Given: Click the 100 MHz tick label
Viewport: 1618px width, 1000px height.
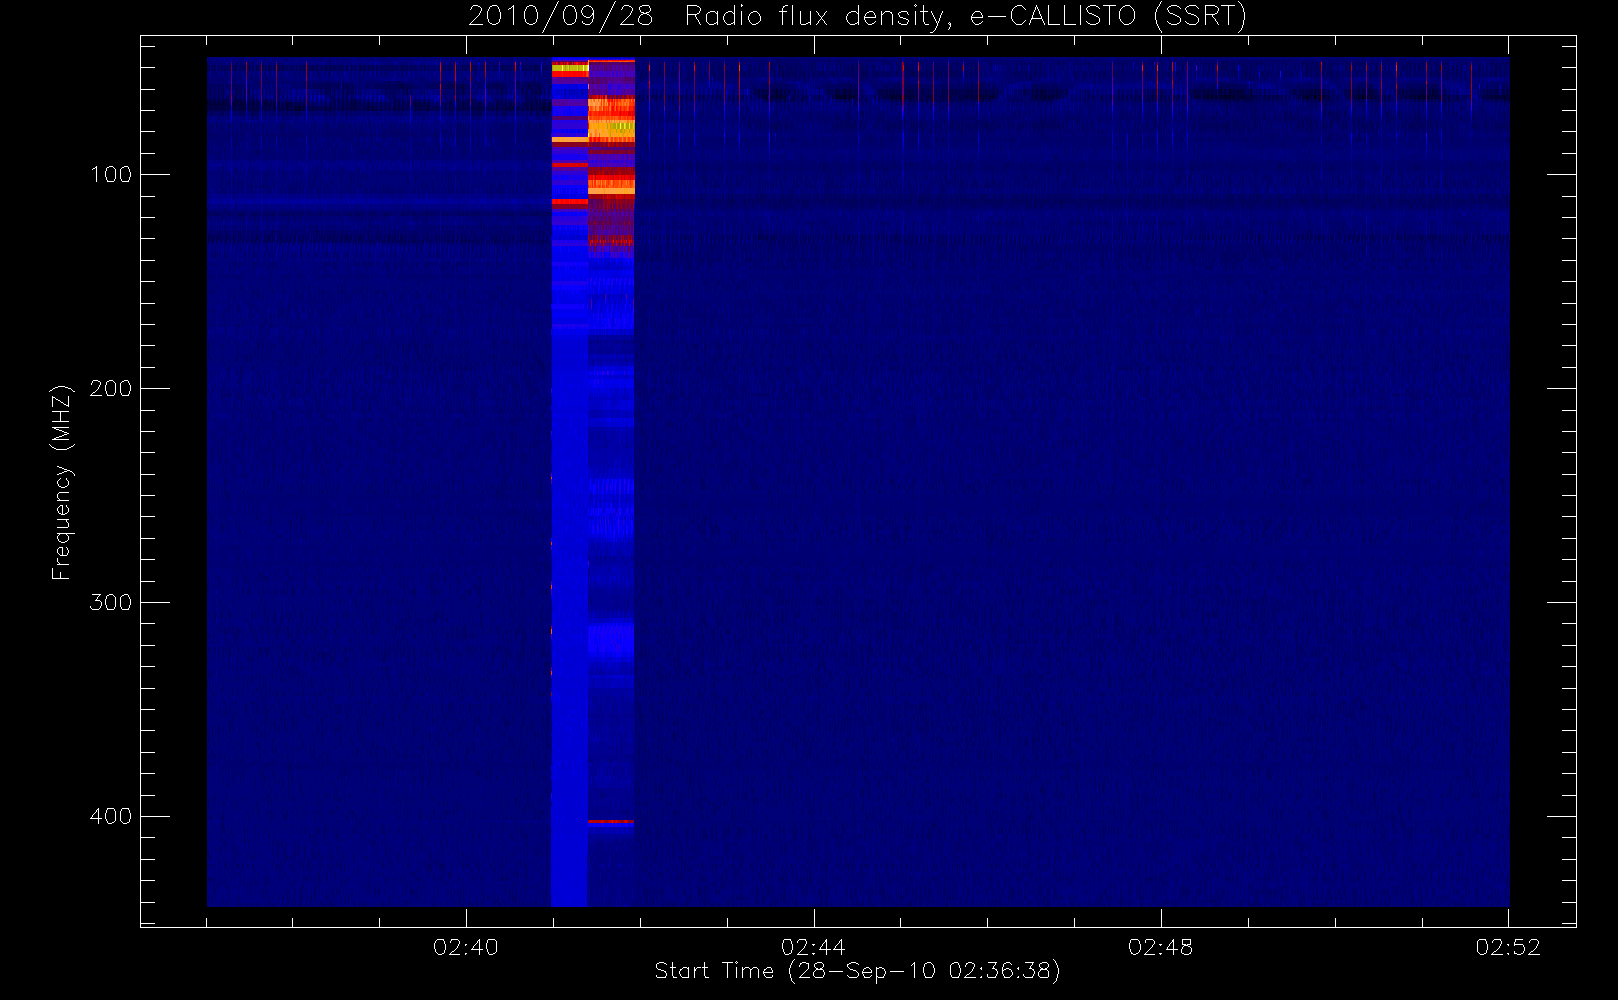Looking at the screenshot, I should click(111, 175).
